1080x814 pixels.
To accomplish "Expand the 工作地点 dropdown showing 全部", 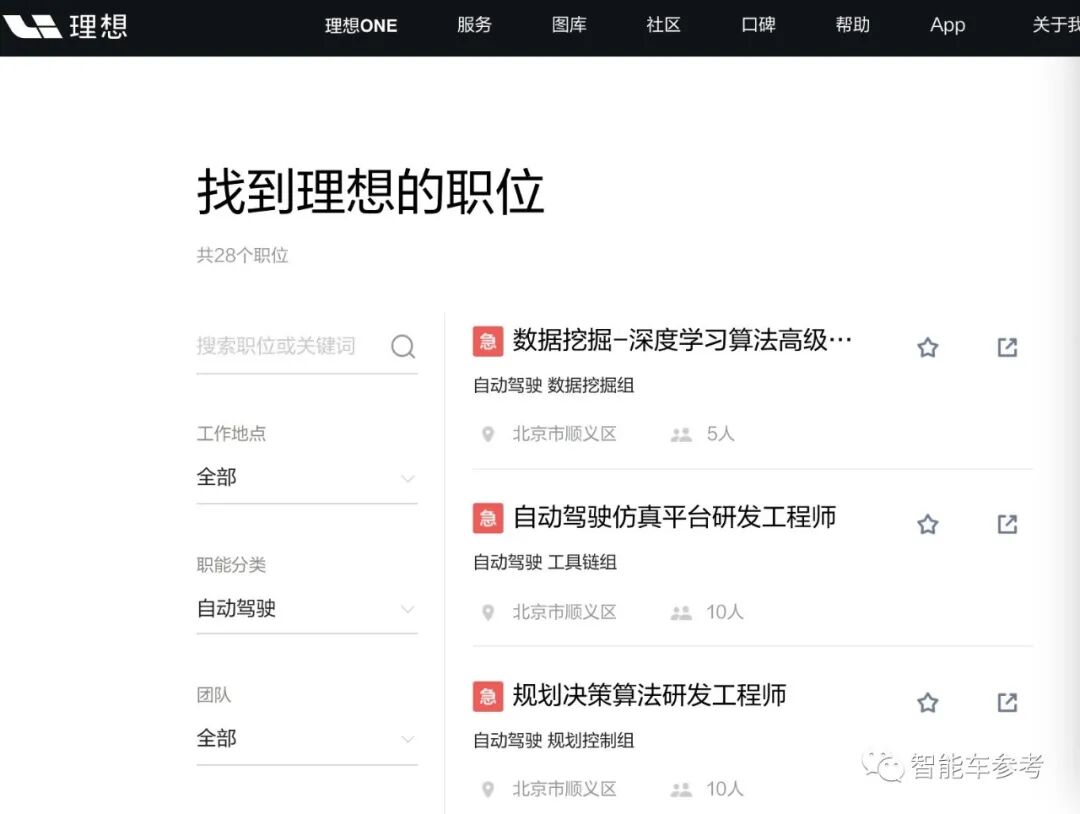I will (307, 477).
